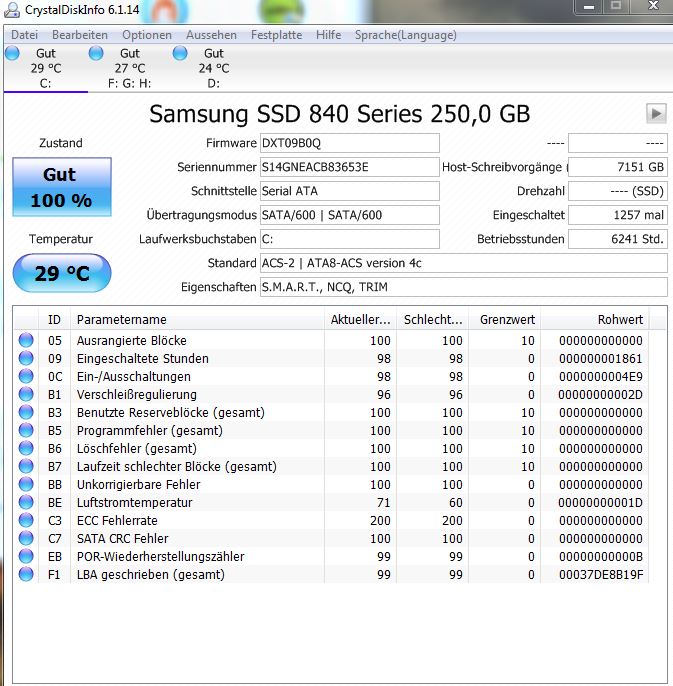
Task: Click the Schlecht... column header
Action: click(x=432, y=319)
